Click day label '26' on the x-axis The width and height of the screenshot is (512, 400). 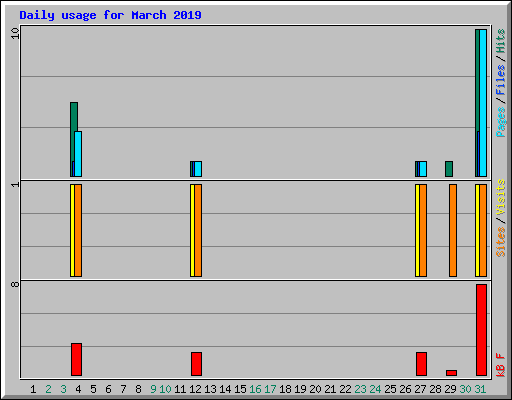pyautogui.click(x=405, y=389)
